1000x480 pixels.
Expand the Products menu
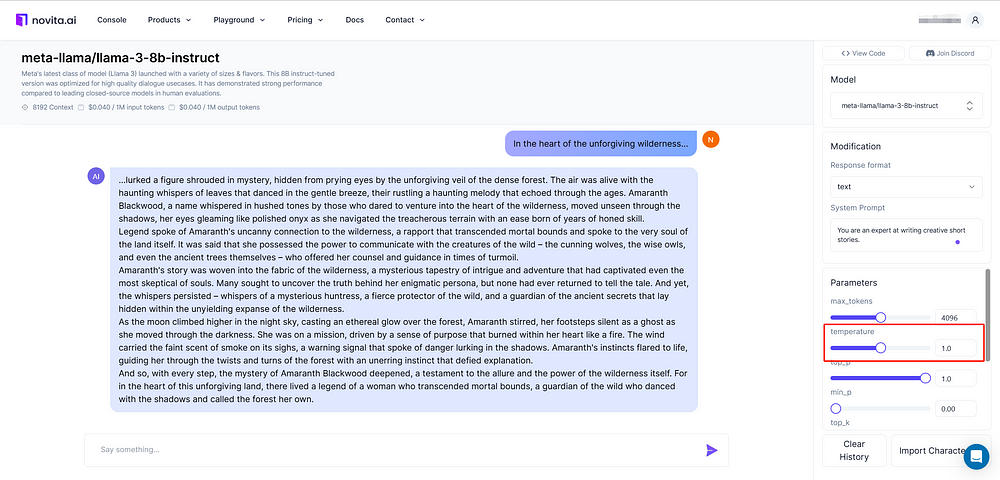coord(169,20)
